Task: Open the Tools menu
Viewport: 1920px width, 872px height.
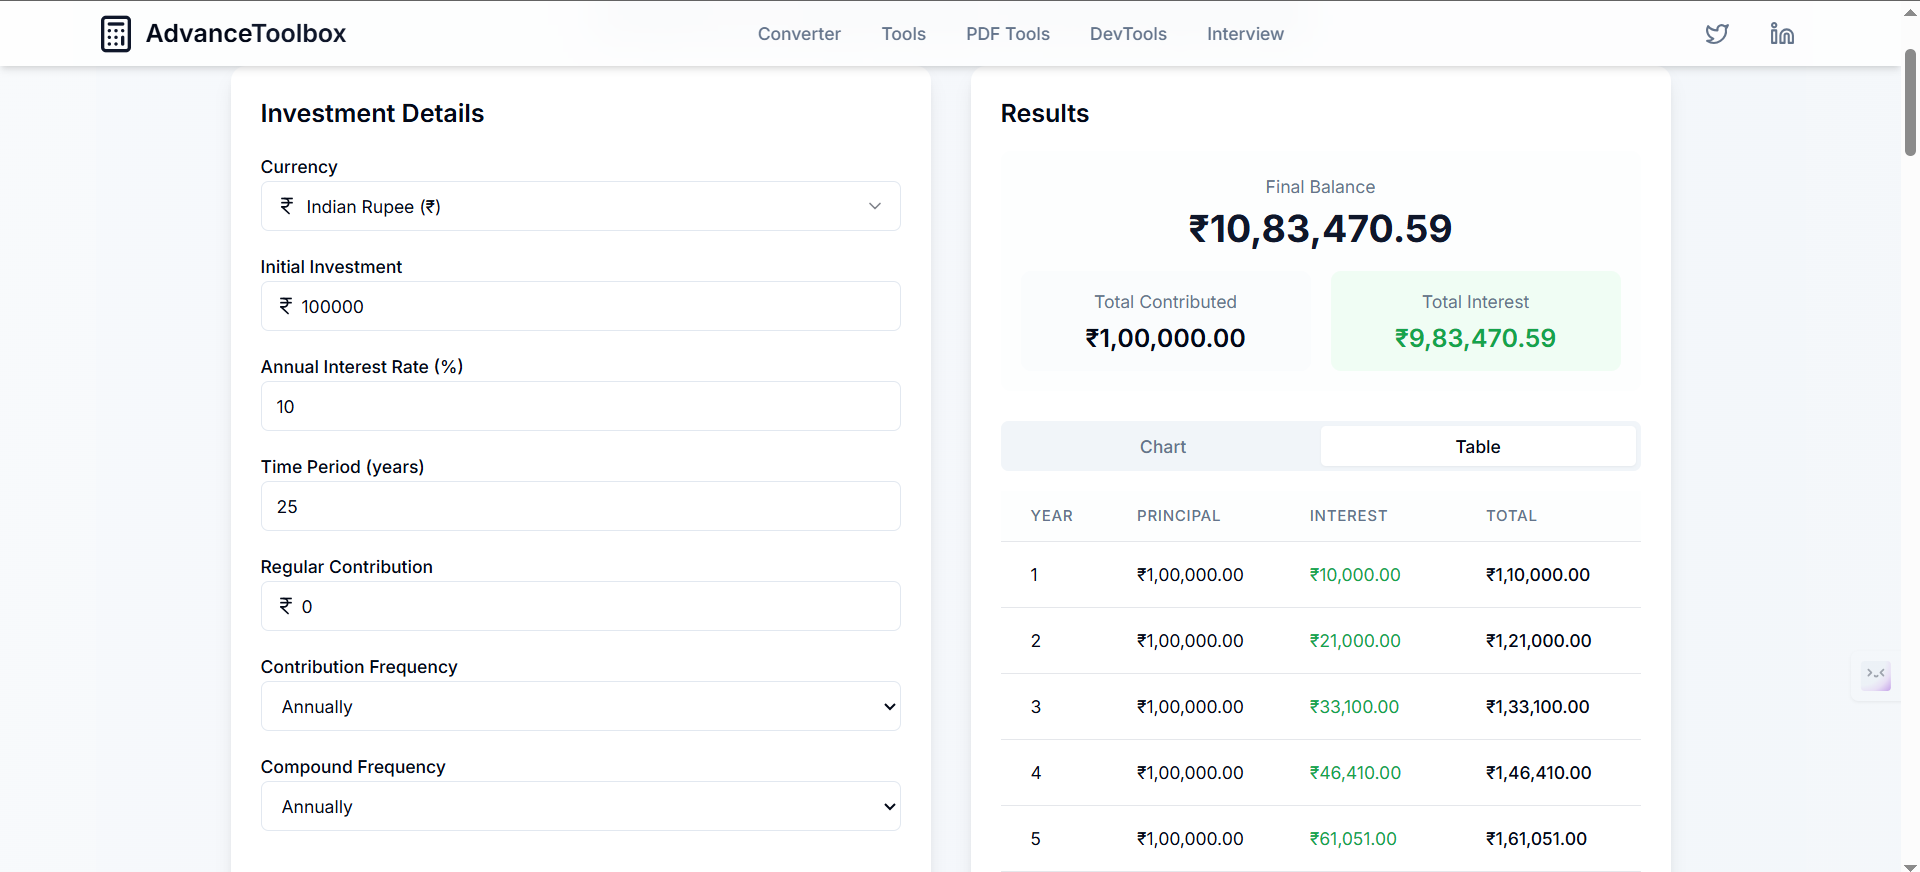Action: [903, 34]
